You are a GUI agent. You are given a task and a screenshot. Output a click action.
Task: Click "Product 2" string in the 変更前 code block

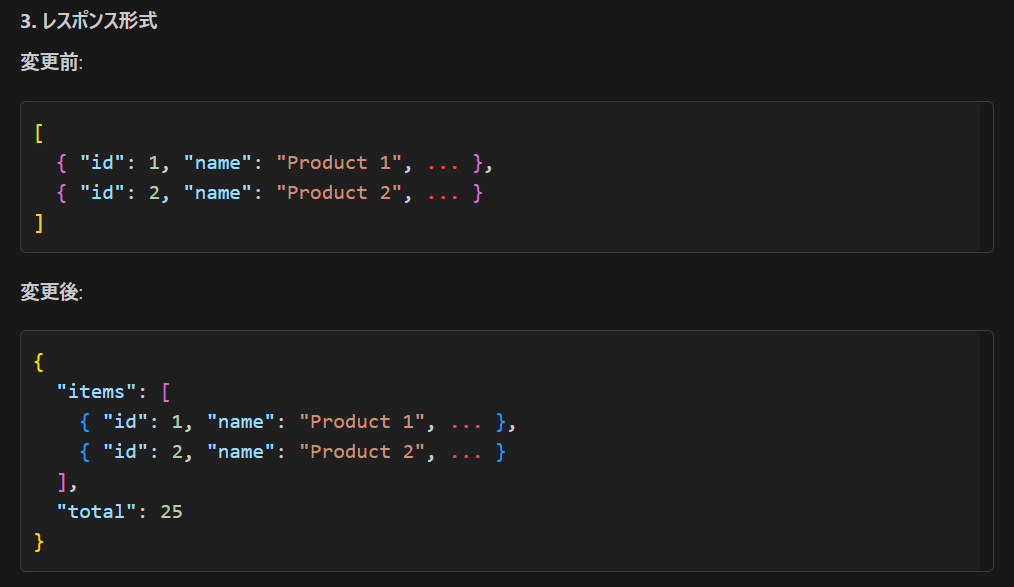340,192
